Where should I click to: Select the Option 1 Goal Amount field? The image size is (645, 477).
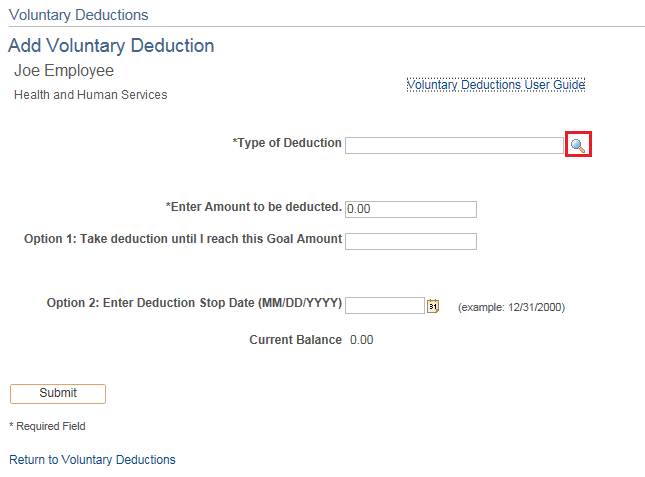point(410,241)
